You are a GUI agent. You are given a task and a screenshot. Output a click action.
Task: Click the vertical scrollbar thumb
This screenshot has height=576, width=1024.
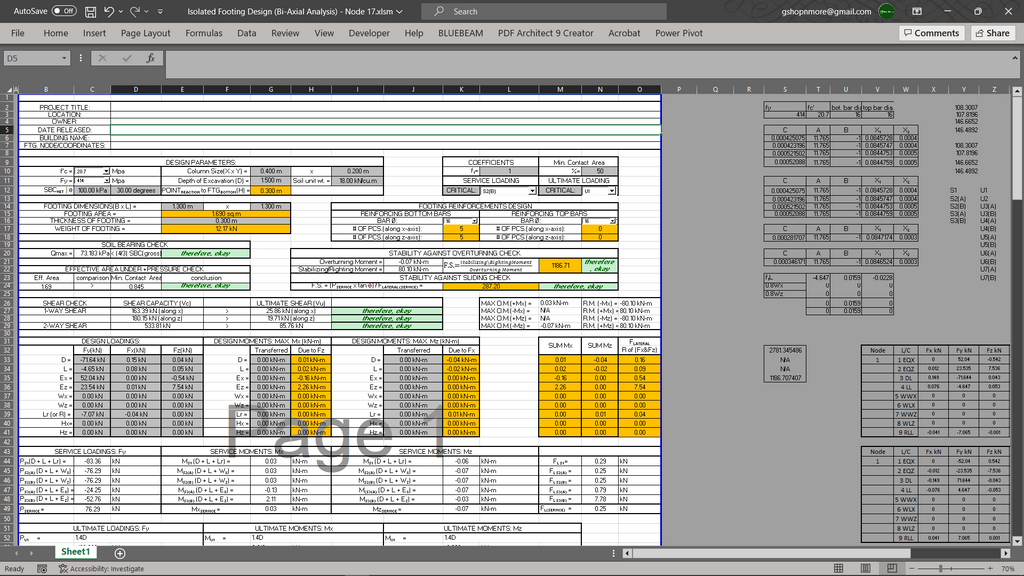[x=1017, y=148]
